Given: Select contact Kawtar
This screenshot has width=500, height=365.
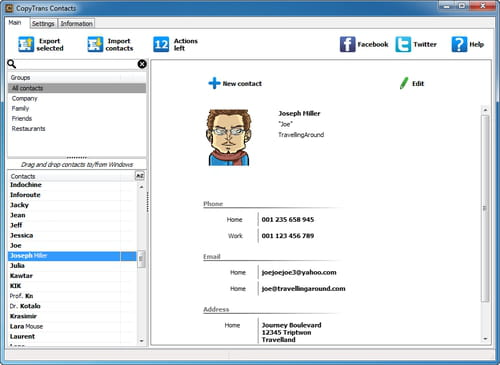Looking at the screenshot, I should coord(72,276).
